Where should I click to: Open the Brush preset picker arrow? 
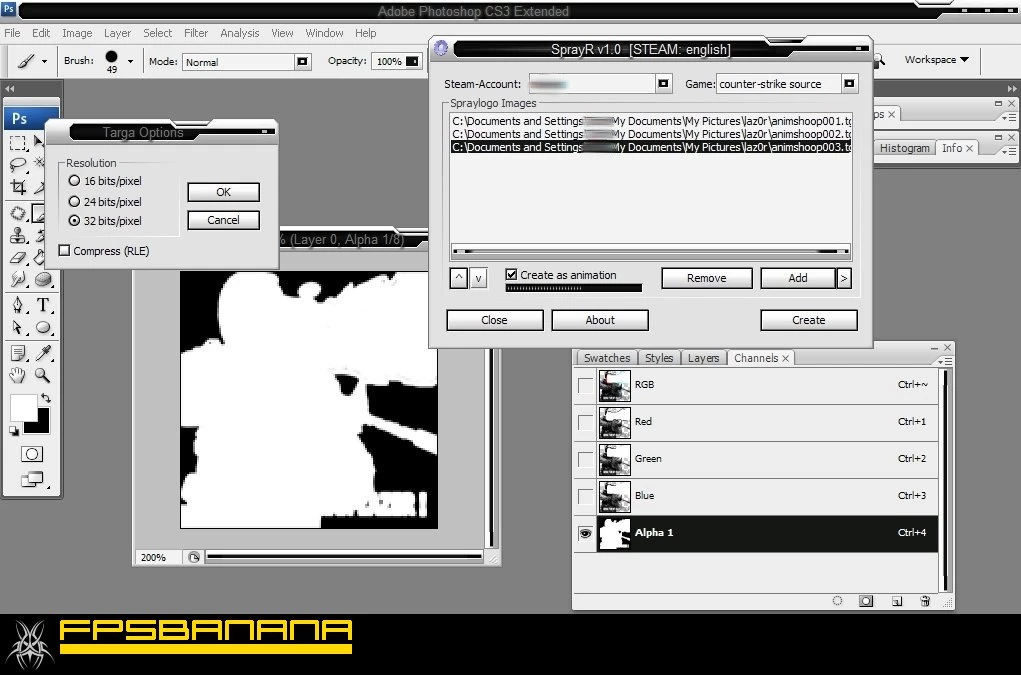130,61
